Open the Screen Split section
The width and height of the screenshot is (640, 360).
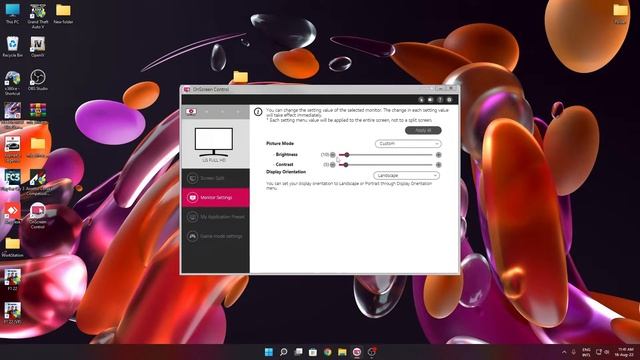(x=216, y=178)
